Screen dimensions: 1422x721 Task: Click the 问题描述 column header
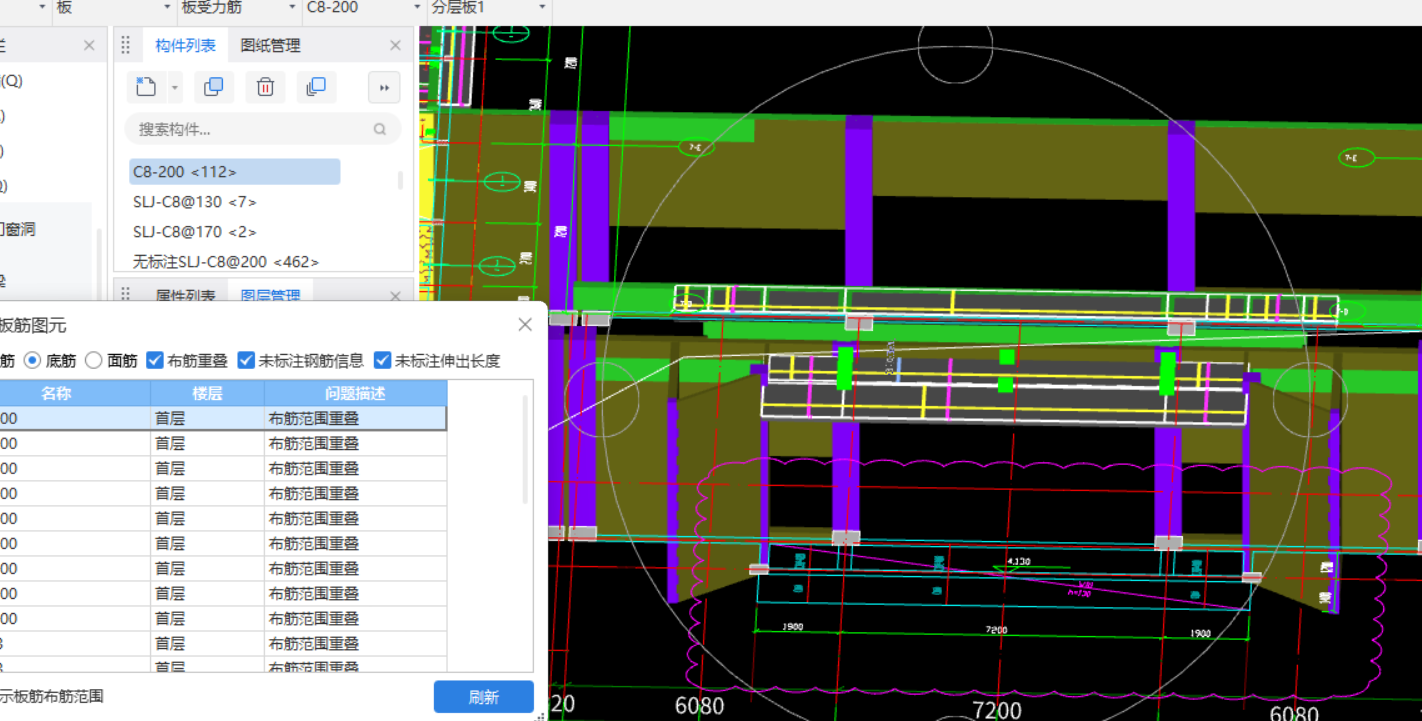(x=355, y=393)
